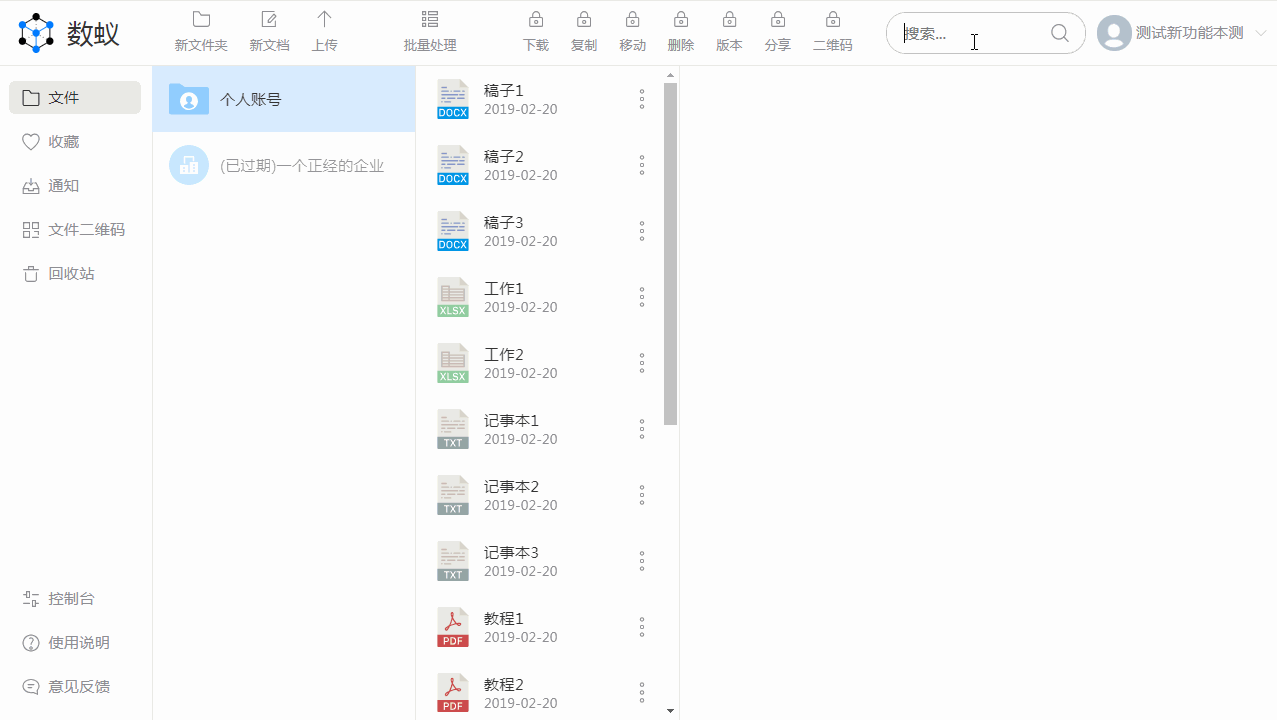Viewport: 1277px width, 720px height.
Task: Select (已过期)一个正经的企业 entry
Action: pos(284,165)
